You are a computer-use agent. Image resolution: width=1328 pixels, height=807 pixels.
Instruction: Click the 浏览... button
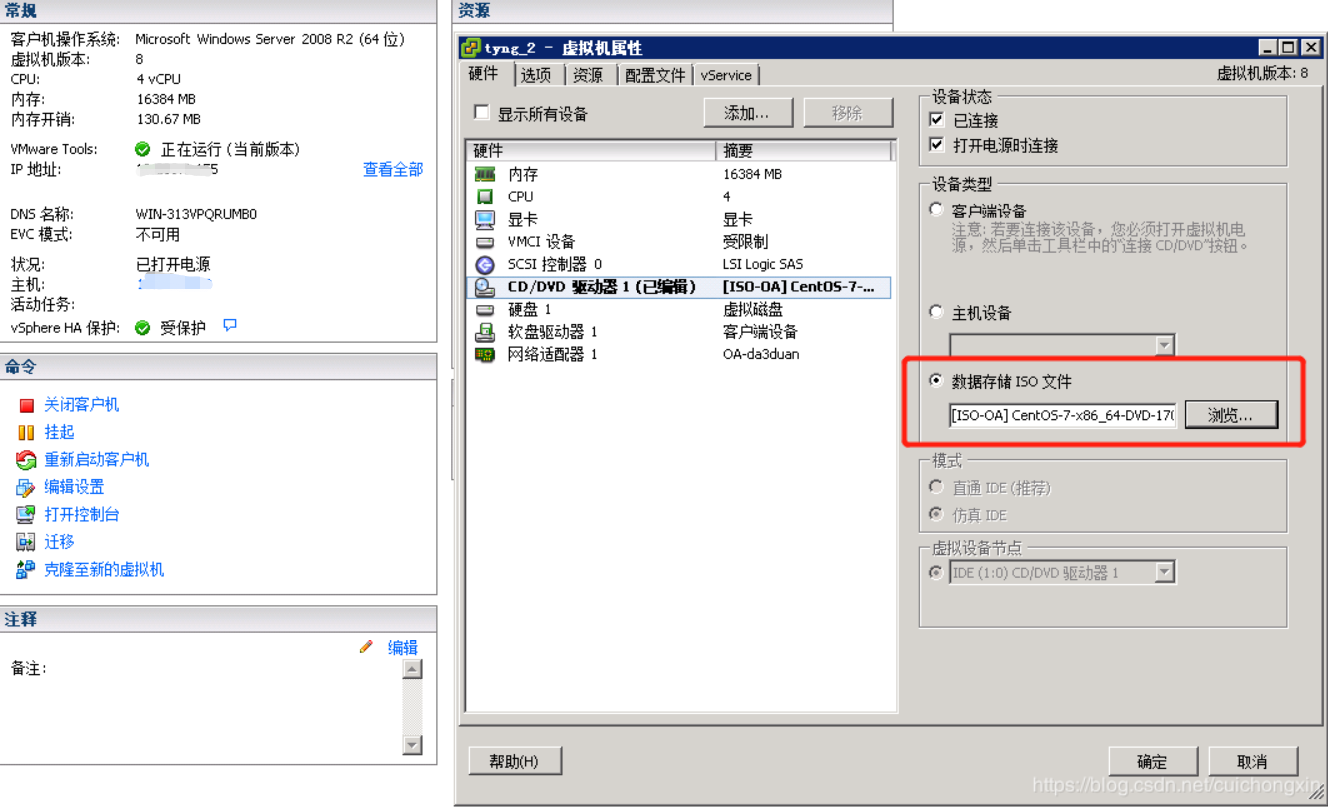(1231, 415)
